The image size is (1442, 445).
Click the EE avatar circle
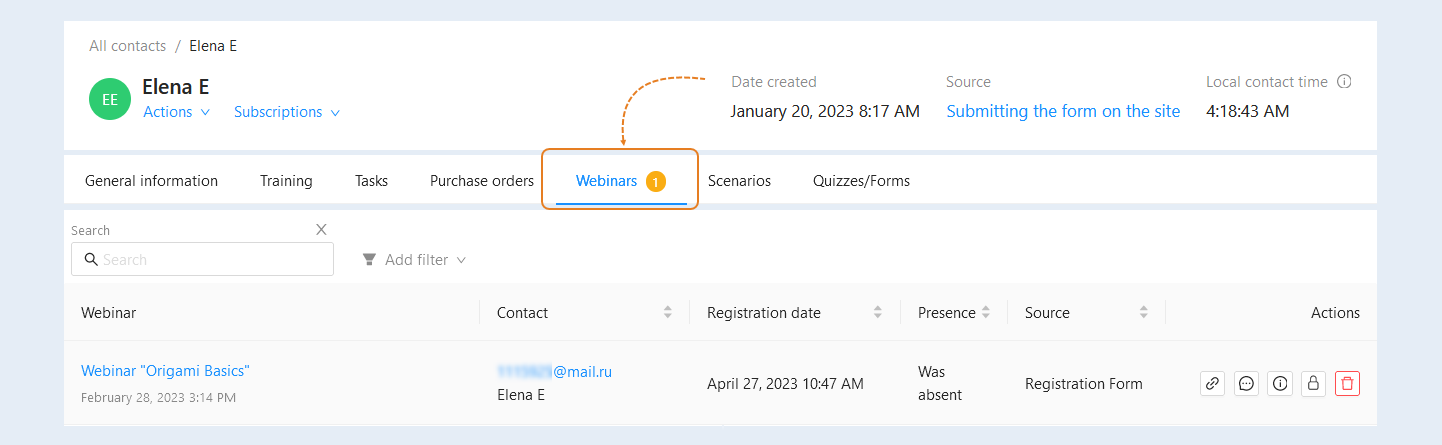[110, 99]
